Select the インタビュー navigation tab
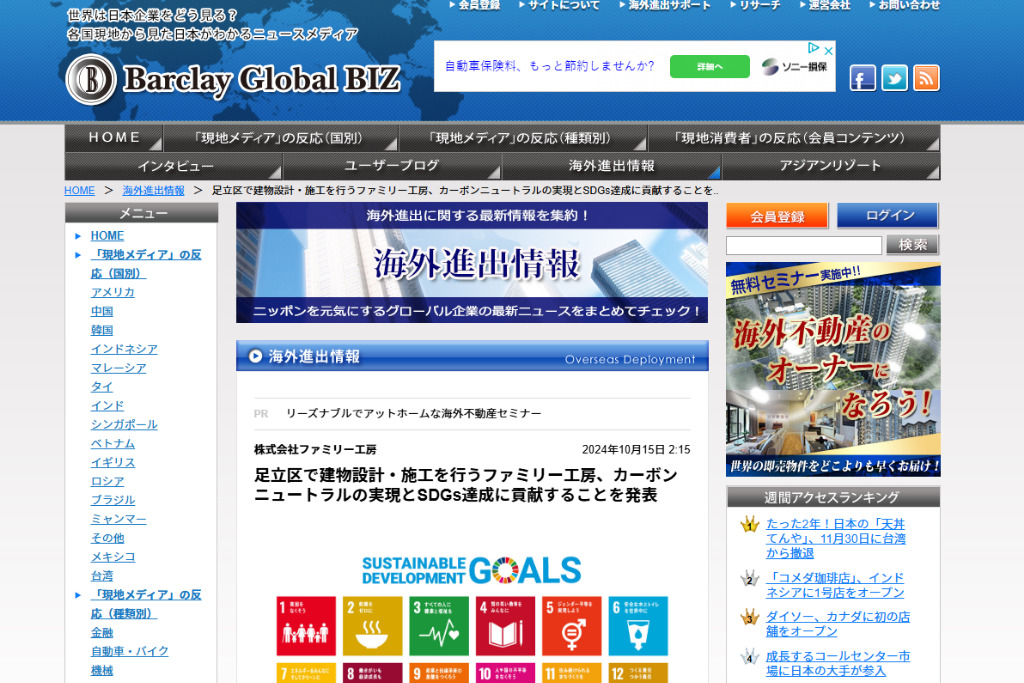 [x=174, y=166]
